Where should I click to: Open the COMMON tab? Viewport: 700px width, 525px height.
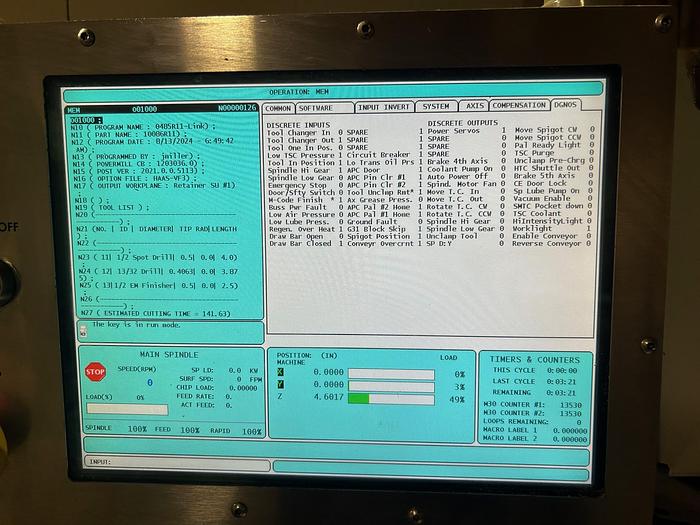click(x=278, y=106)
